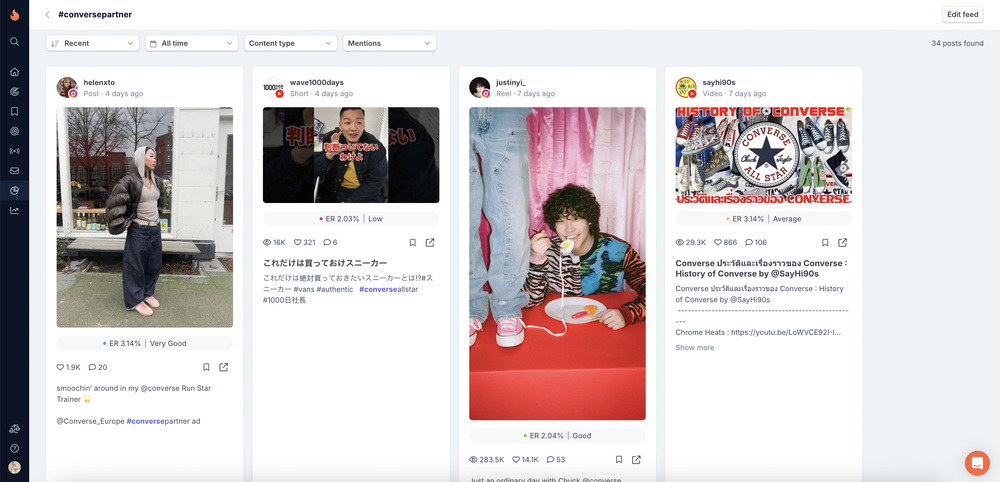Image resolution: width=1000 pixels, height=482 pixels.
Task: Open the broadcast signal icon in sidebar
Action: [15, 151]
